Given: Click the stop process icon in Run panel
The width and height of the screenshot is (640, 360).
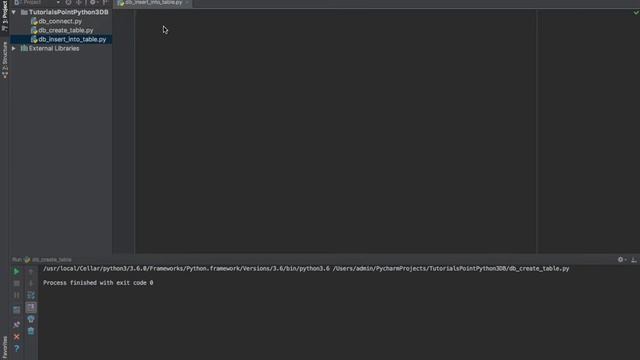Looking at the screenshot, I should 16,283.
